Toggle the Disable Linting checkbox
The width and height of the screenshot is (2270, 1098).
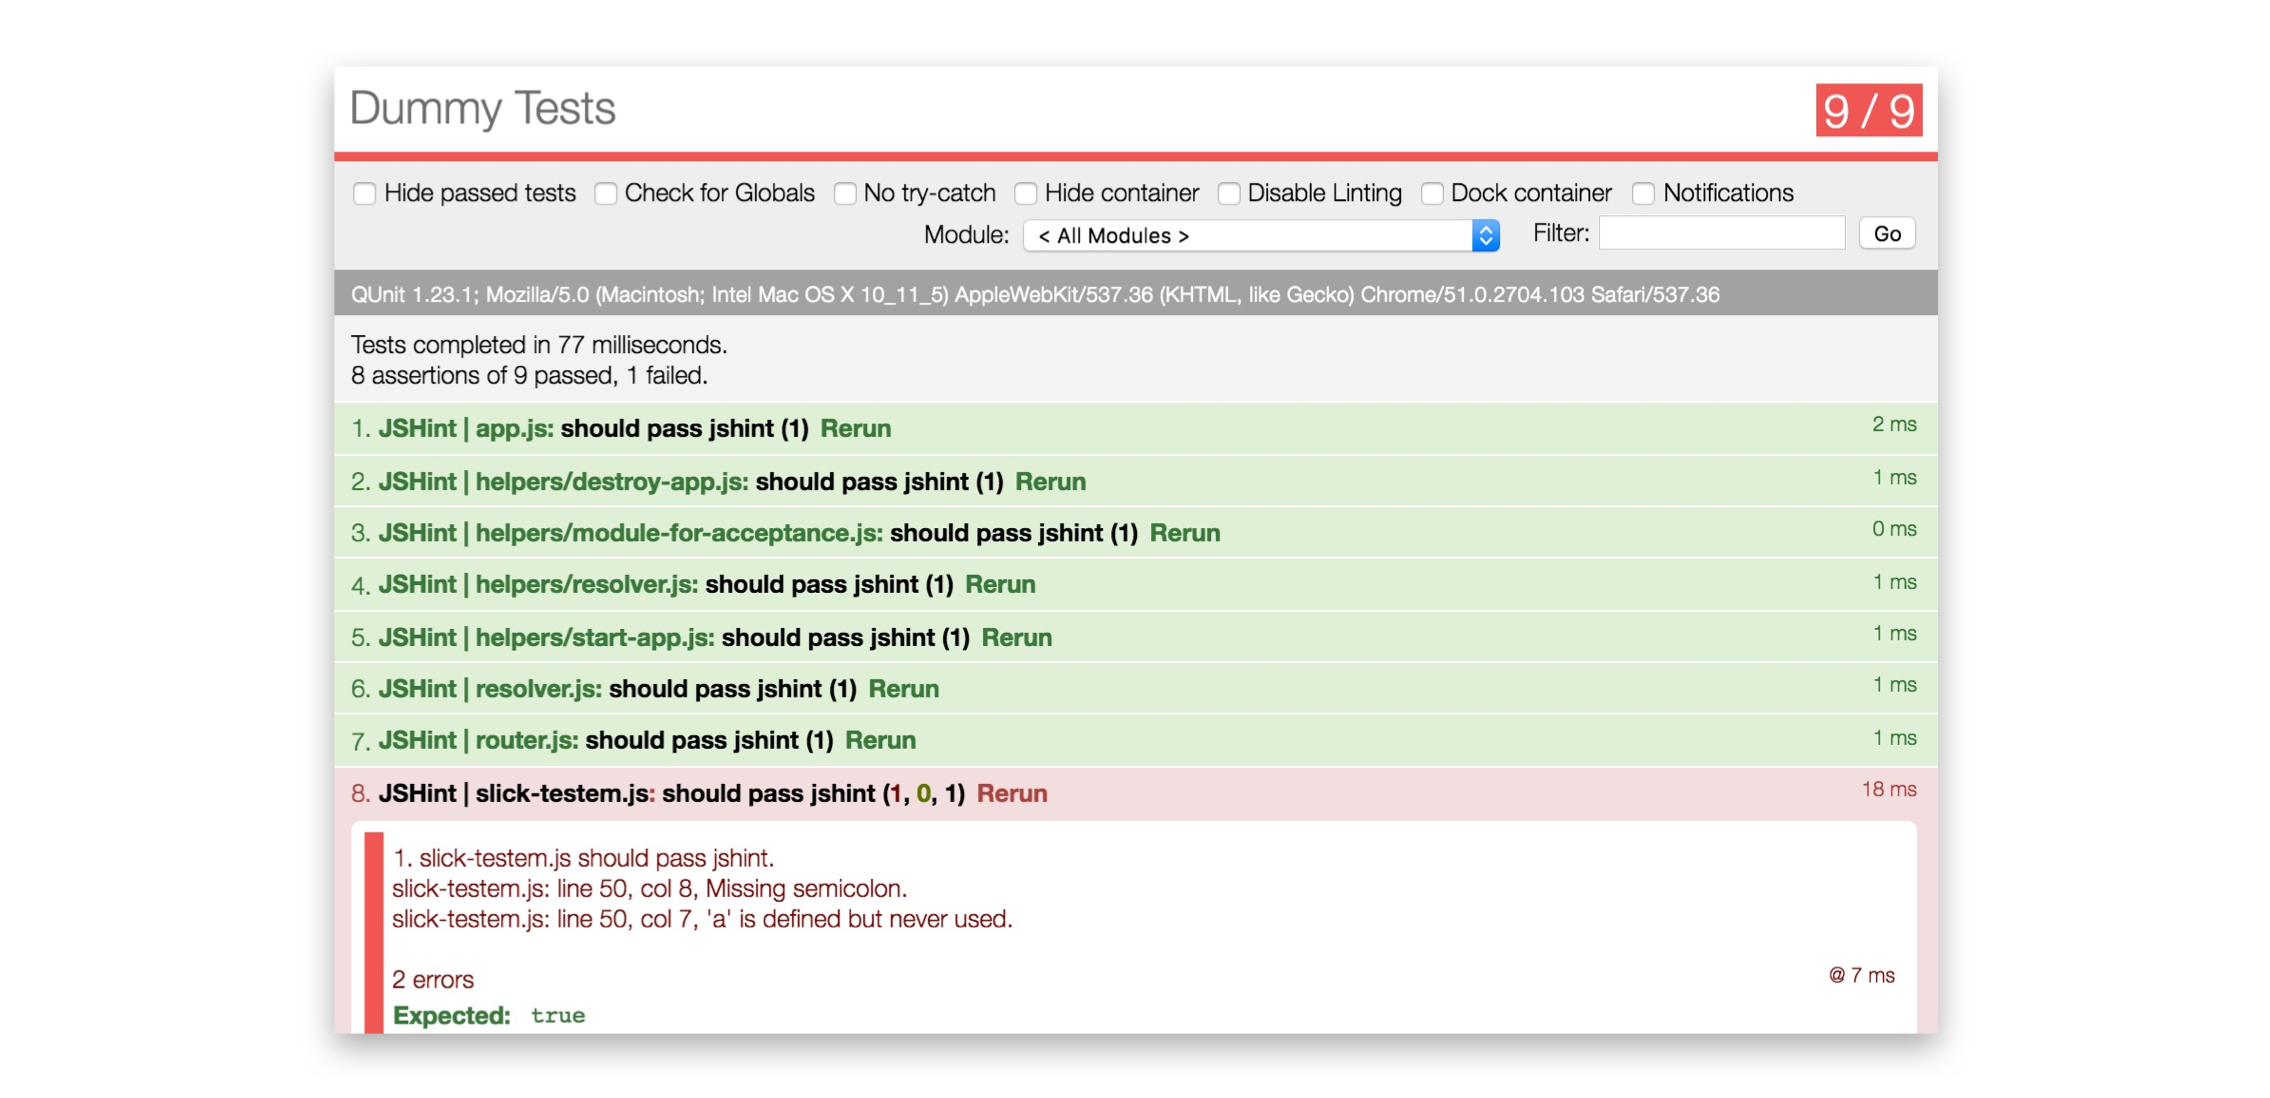[x=1229, y=193]
